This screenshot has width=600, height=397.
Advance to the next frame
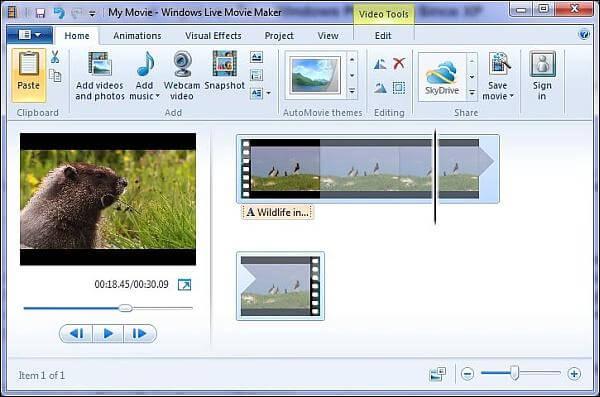pyautogui.click(x=140, y=333)
